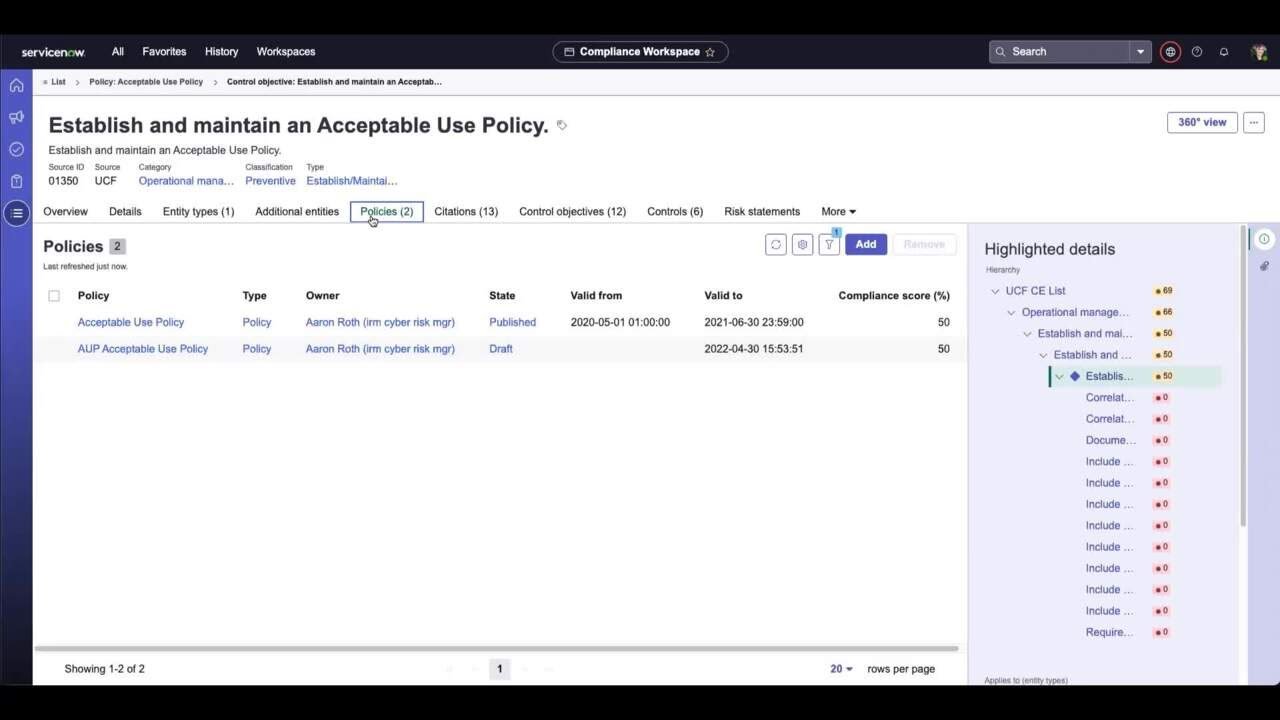Select the Require... hierarchy item
This screenshot has height=720, width=1280.
click(1110, 632)
